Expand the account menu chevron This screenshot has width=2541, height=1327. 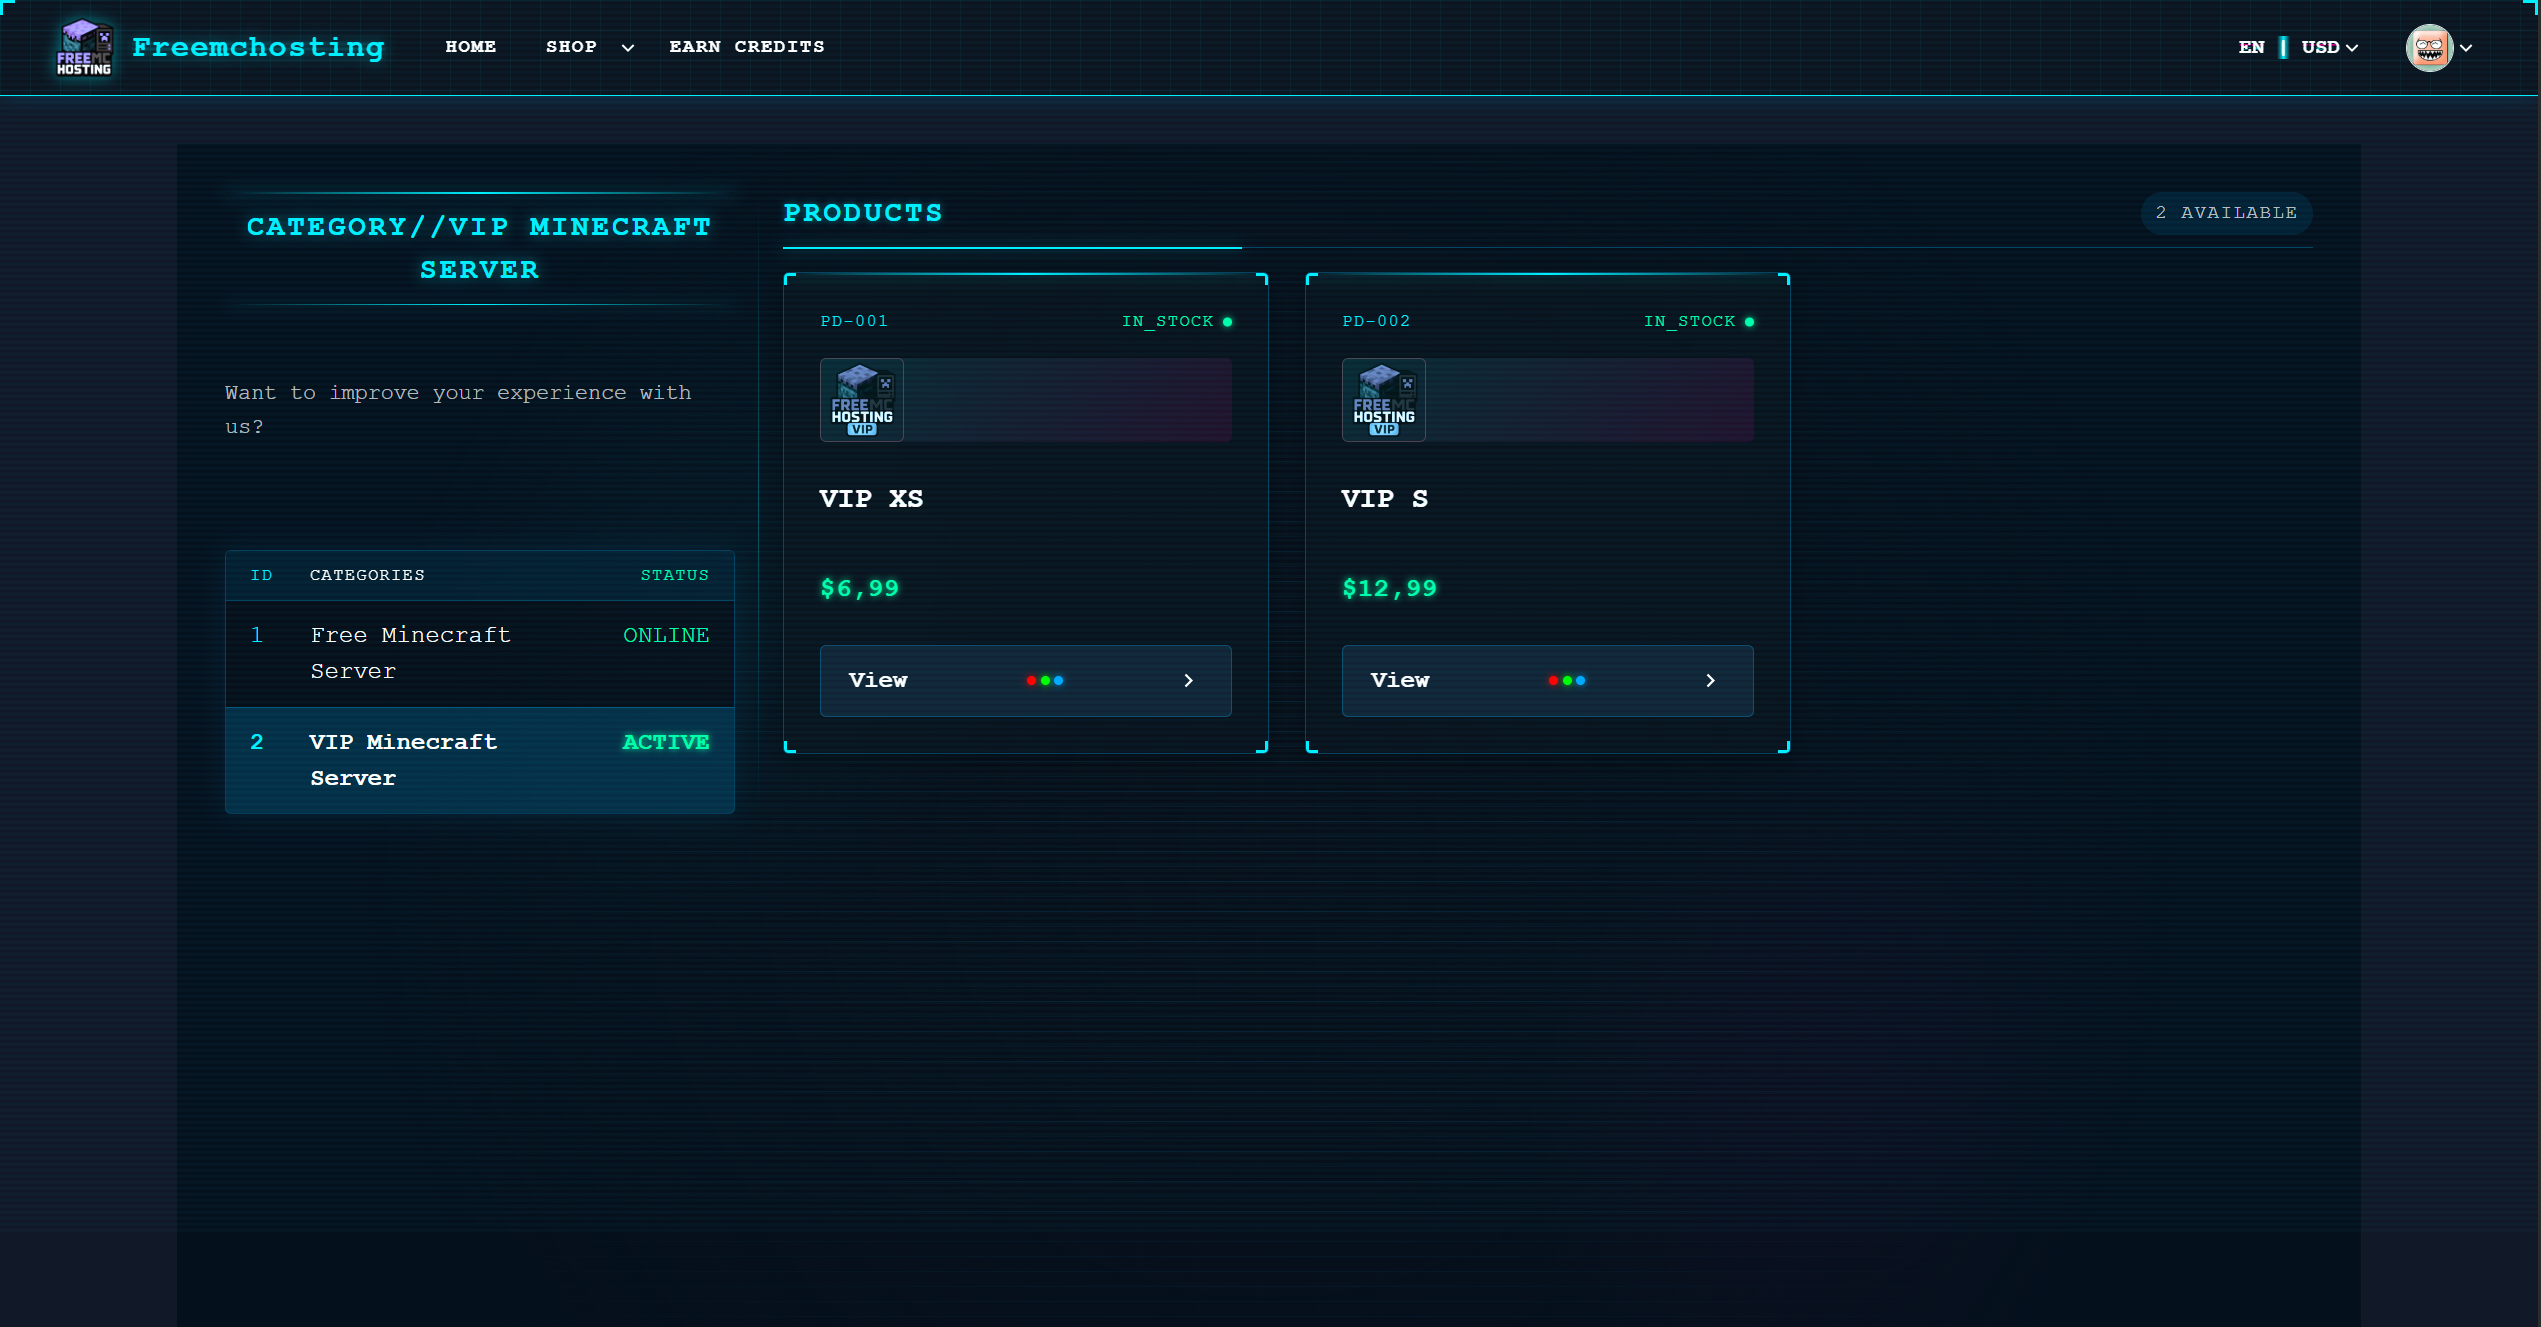(2466, 48)
